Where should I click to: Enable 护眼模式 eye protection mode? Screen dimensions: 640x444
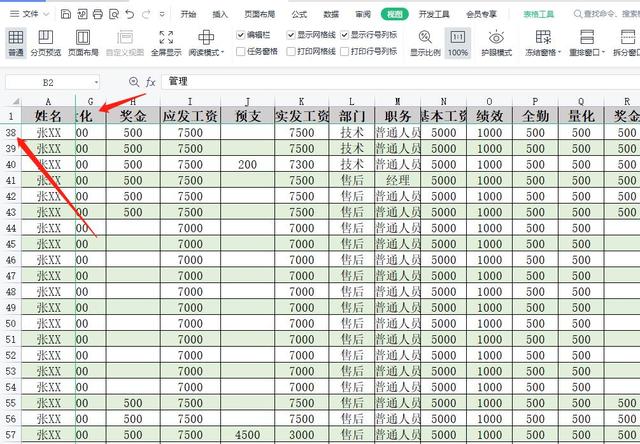point(496,43)
